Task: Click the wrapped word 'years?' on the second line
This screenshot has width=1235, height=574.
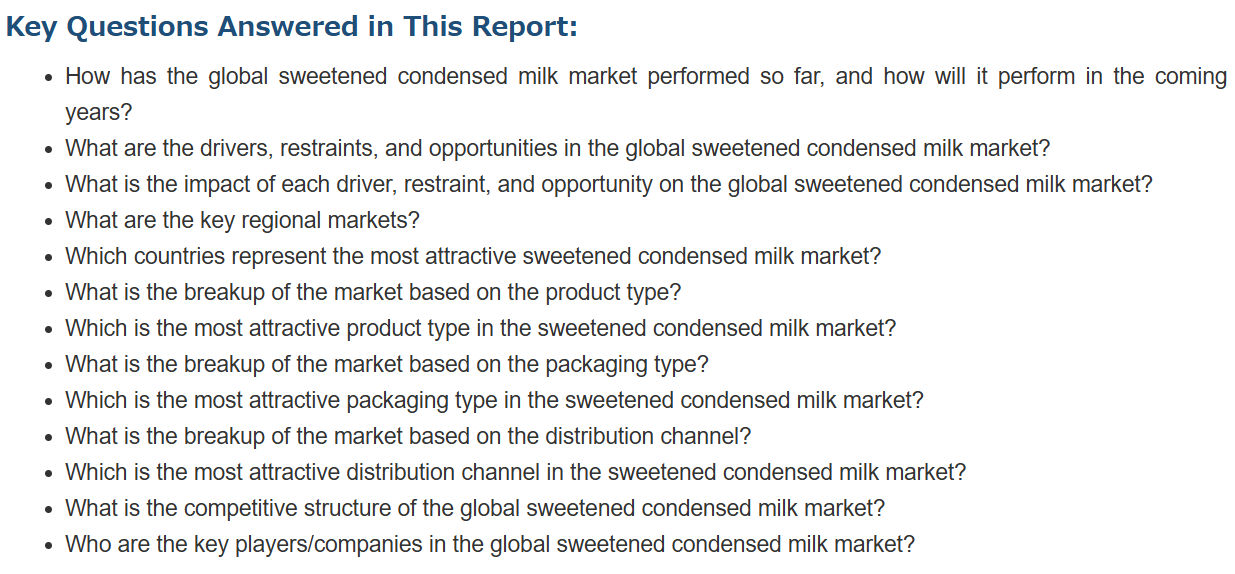Action: (99, 112)
